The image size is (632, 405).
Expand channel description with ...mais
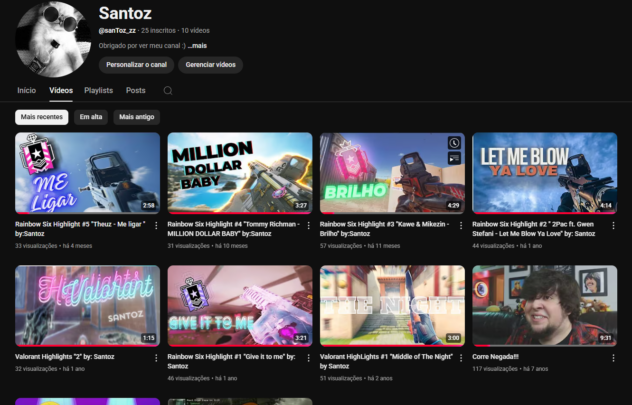pos(197,46)
